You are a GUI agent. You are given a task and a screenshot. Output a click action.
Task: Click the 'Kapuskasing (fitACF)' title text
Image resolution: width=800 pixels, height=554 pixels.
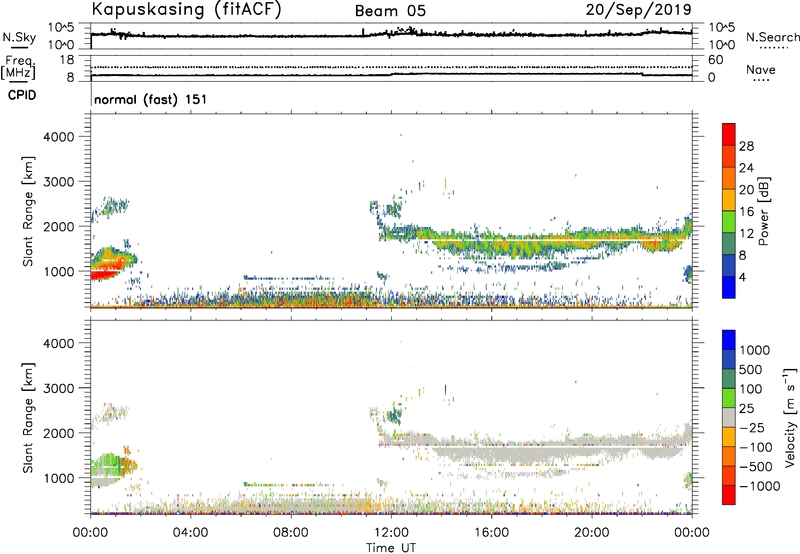click(x=186, y=10)
